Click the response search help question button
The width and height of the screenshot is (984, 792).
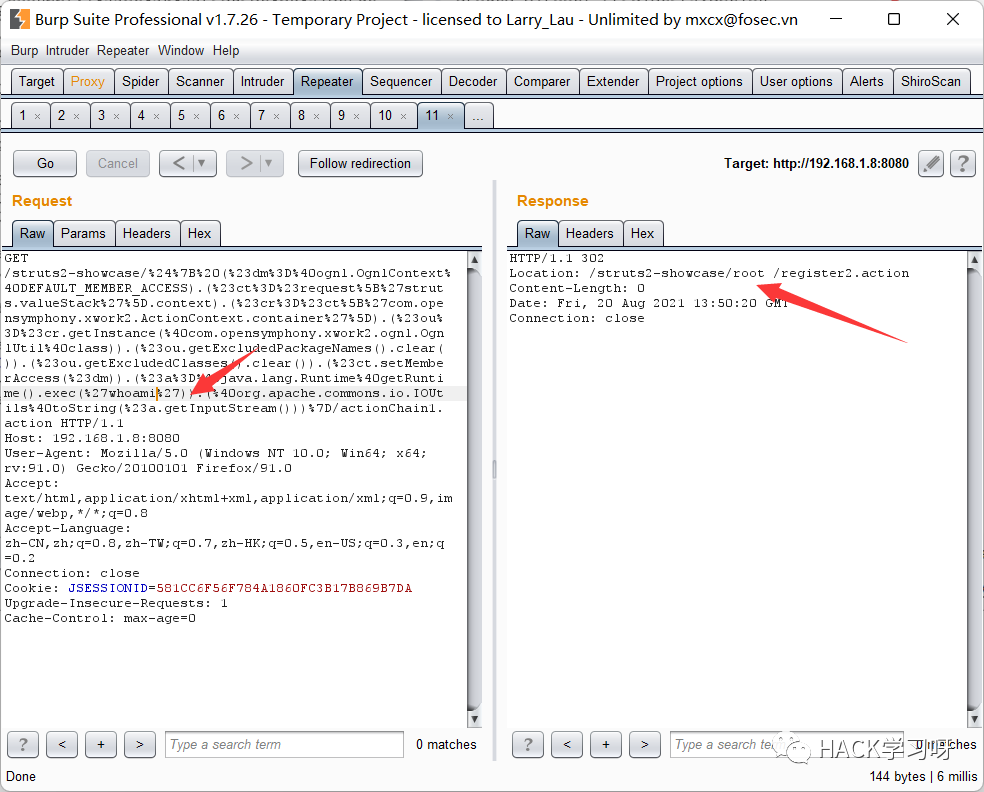pos(528,745)
